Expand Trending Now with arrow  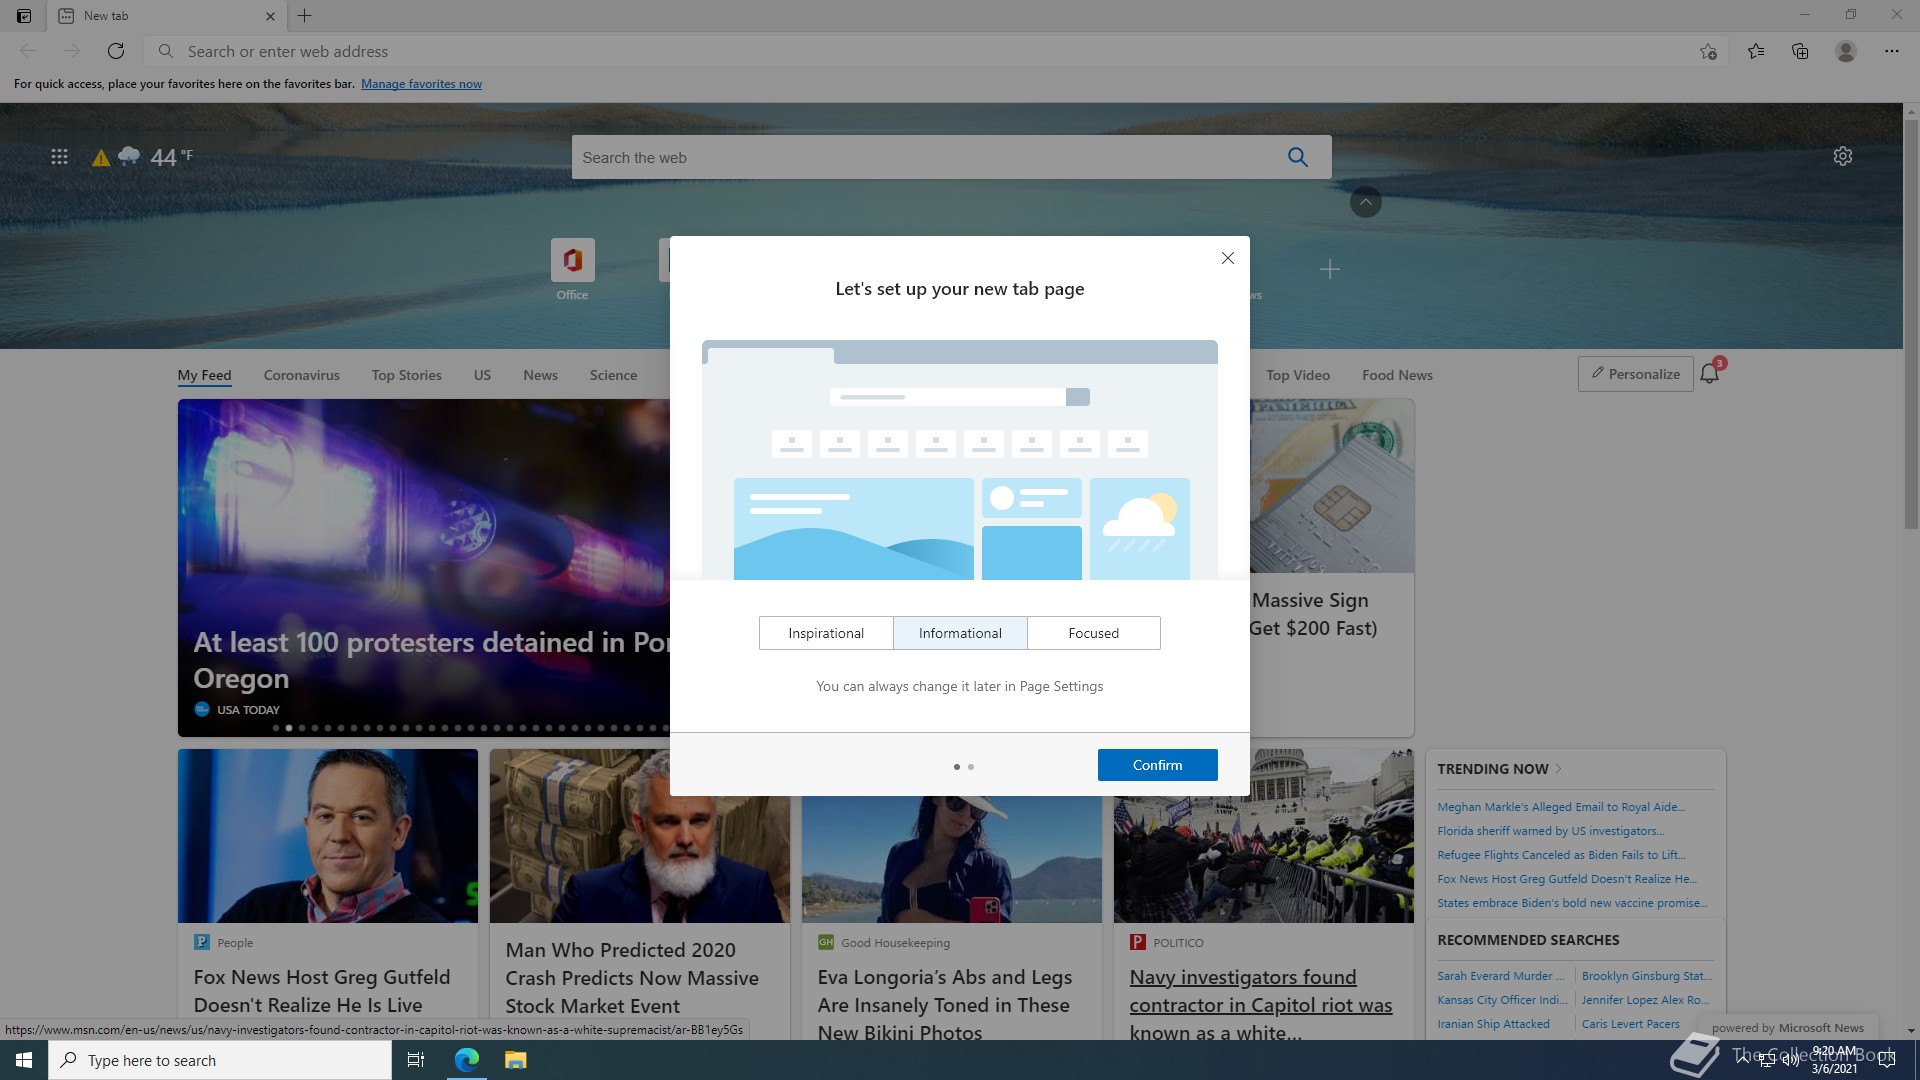click(1558, 769)
